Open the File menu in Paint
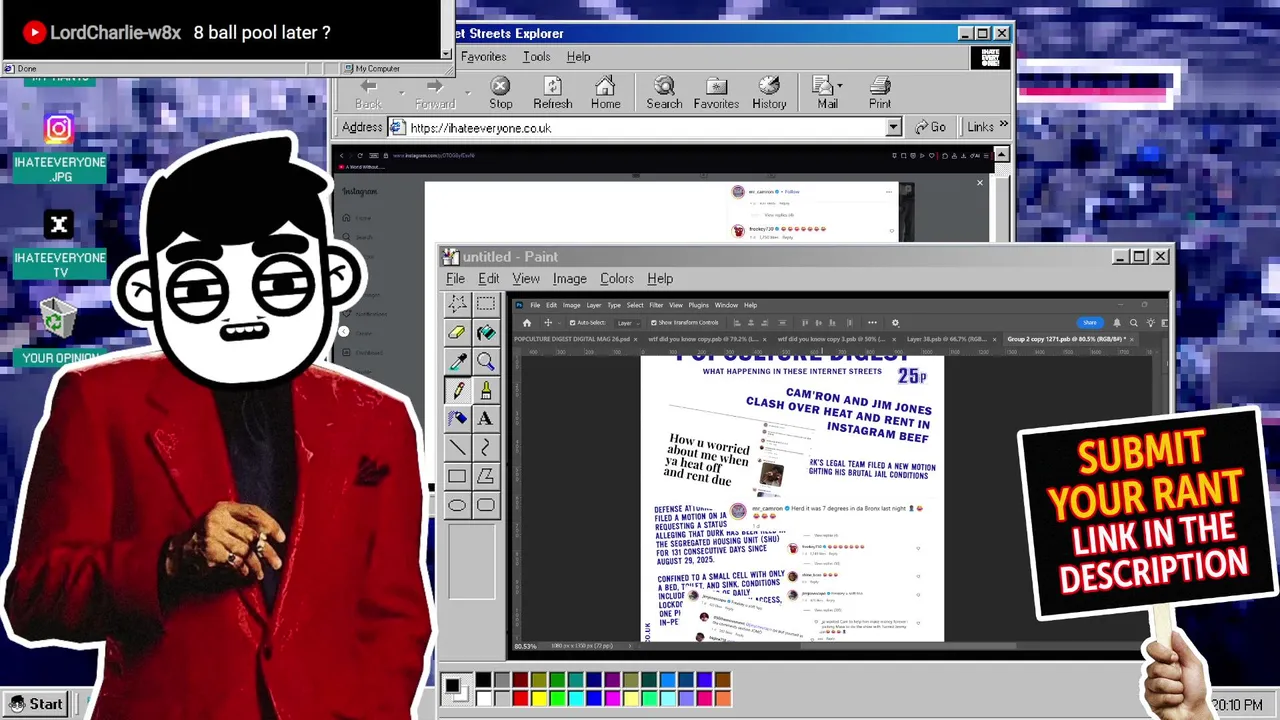This screenshot has width=1280, height=720. point(455,278)
